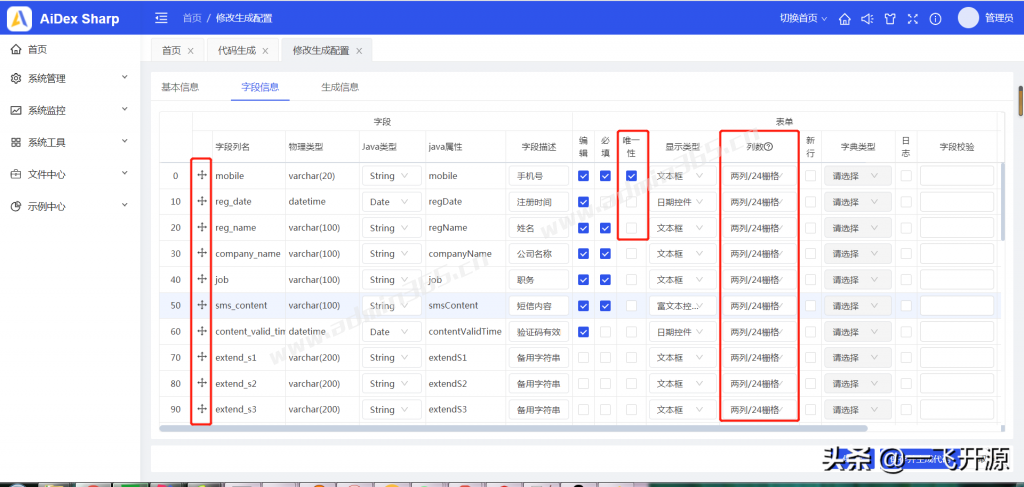Screen dimensions: 1024x487
Task: Open 字典类型 请选择 dropdown for job row
Action: click(857, 279)
